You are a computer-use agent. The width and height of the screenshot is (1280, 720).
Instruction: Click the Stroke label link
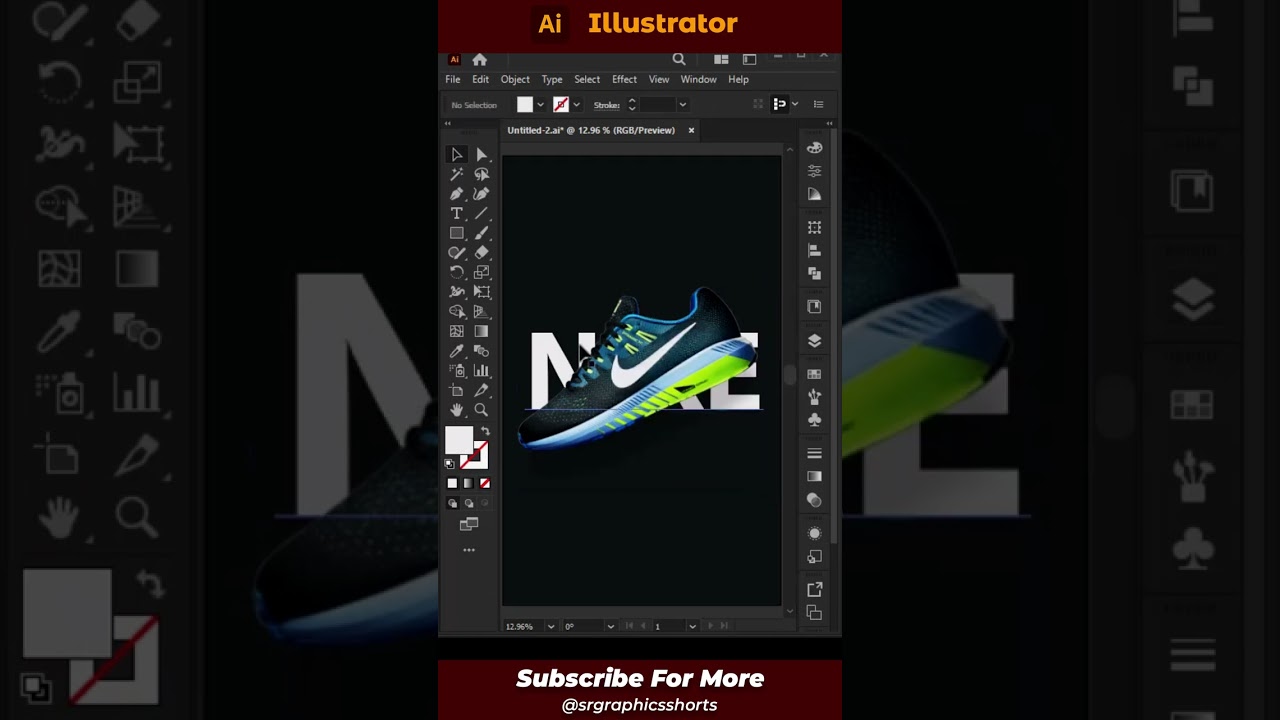607,105
